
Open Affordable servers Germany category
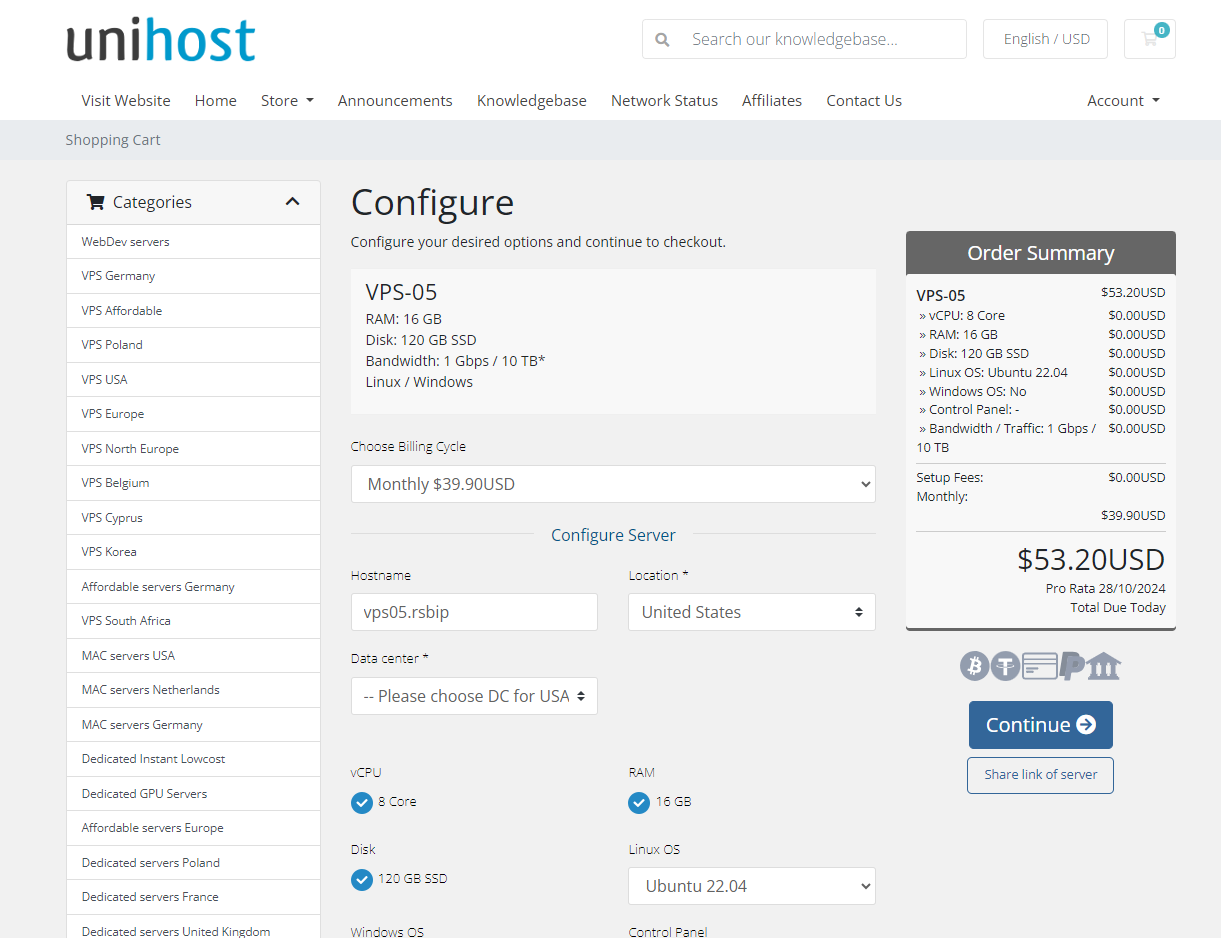[193, 587]
